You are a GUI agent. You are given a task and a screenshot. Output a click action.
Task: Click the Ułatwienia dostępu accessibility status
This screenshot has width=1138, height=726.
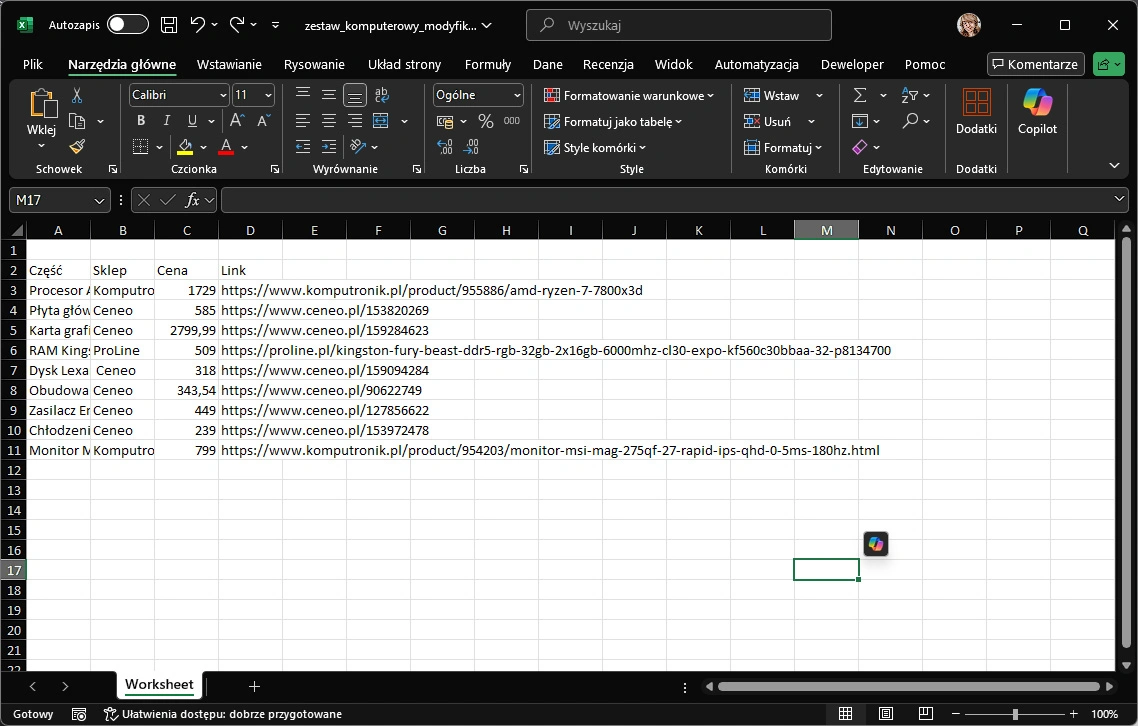pyautogui.click(x=223, y=714)
